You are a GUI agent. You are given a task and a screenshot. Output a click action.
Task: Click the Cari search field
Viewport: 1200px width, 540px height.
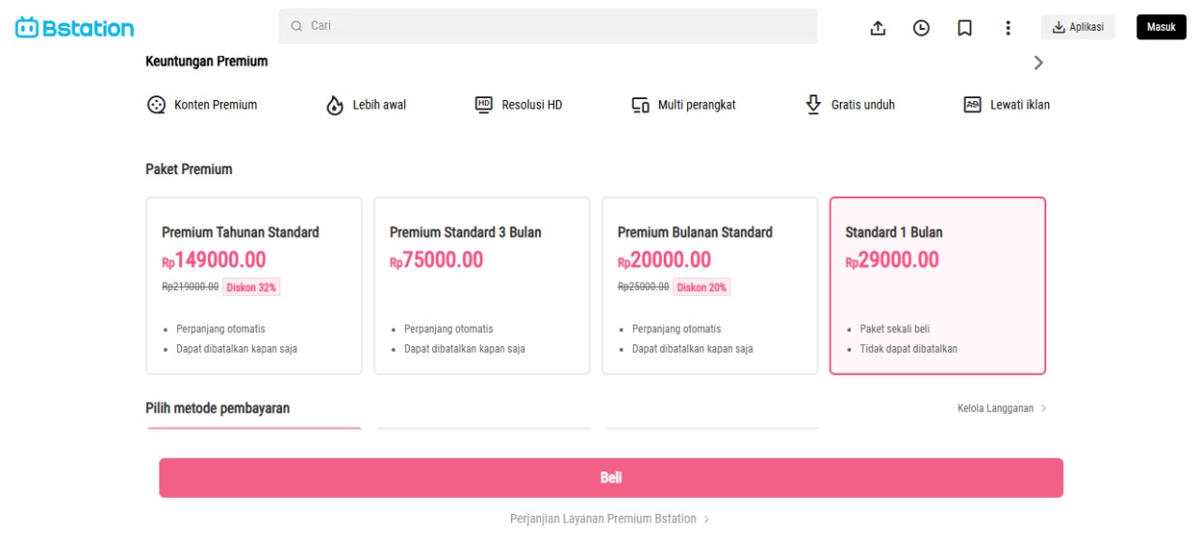click(548, 26)
